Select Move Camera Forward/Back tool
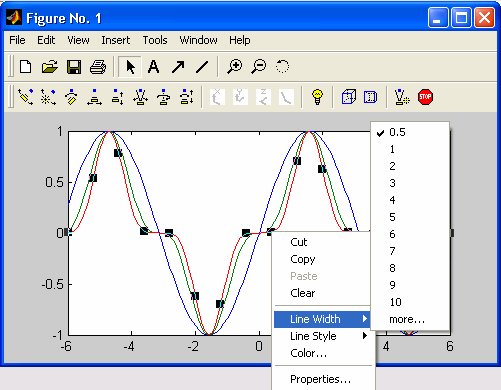Screen dimensions: 501x390 (x=117, y=97)
